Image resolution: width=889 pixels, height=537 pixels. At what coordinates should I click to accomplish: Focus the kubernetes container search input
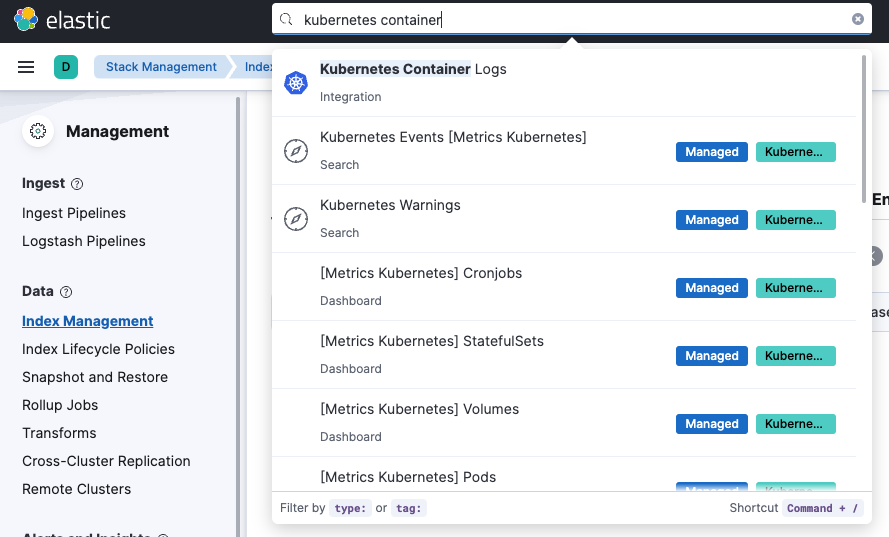click(x=572, y=20)
